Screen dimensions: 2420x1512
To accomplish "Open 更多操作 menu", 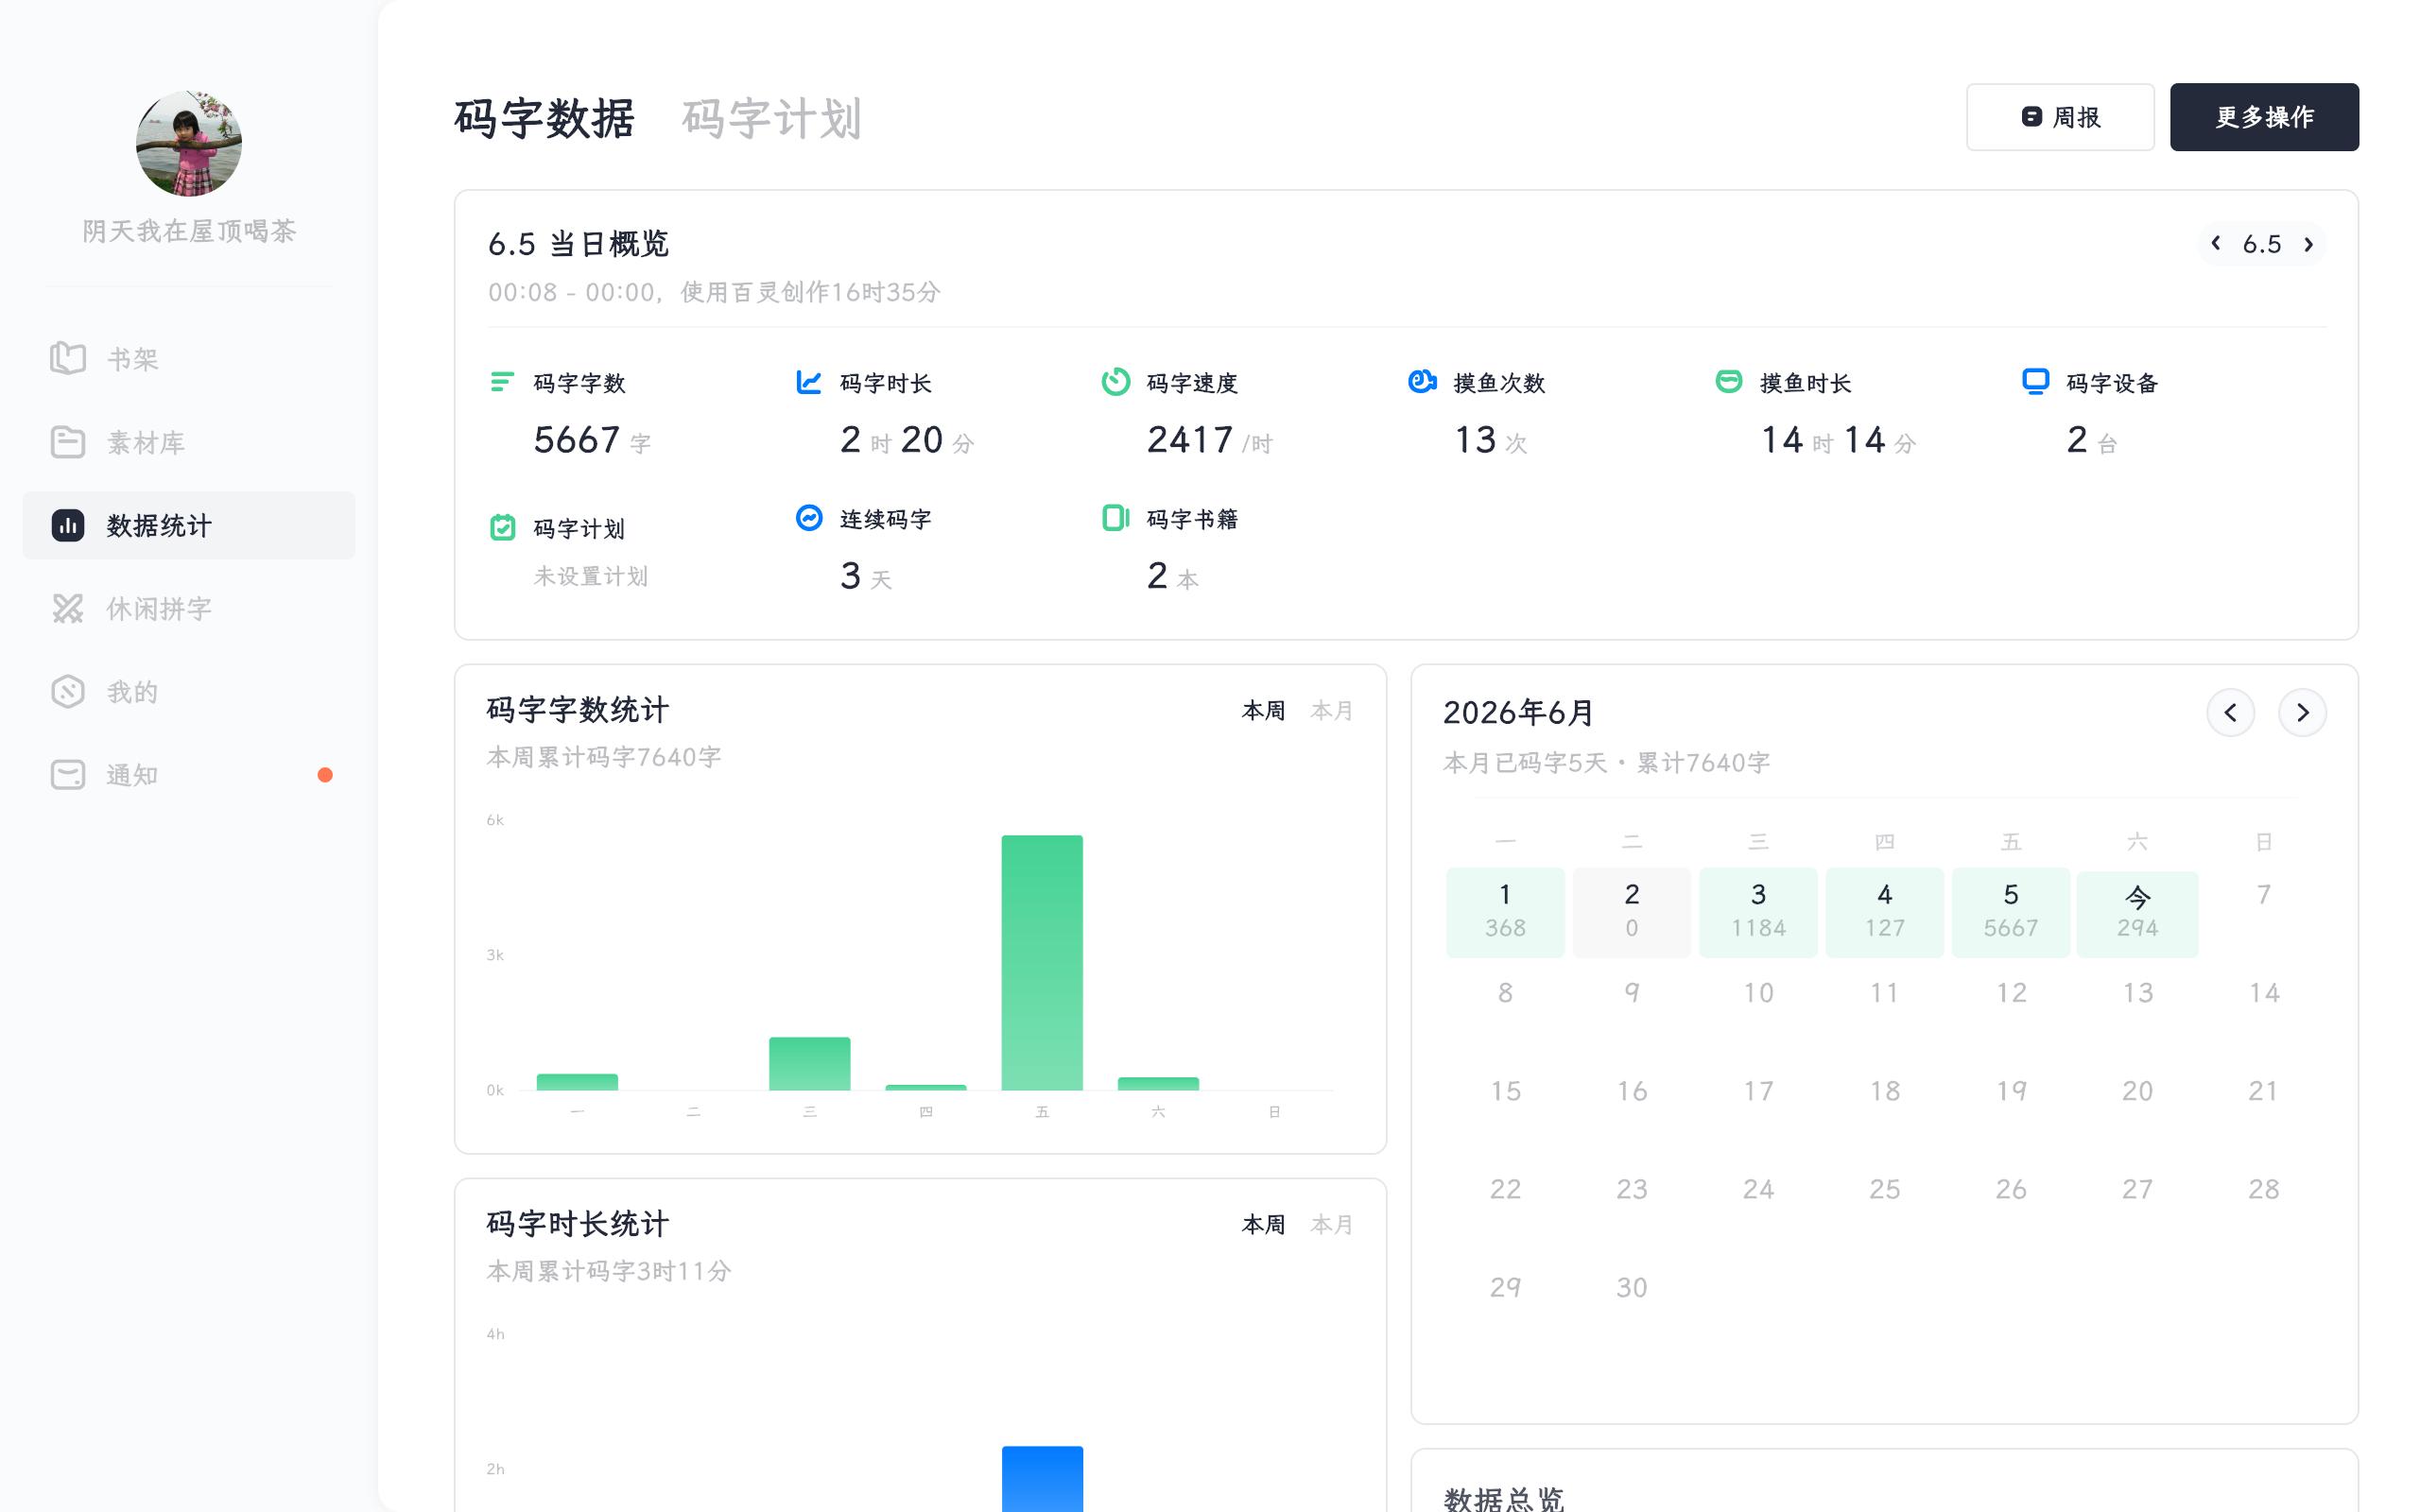I will (x=2264, y=117).
